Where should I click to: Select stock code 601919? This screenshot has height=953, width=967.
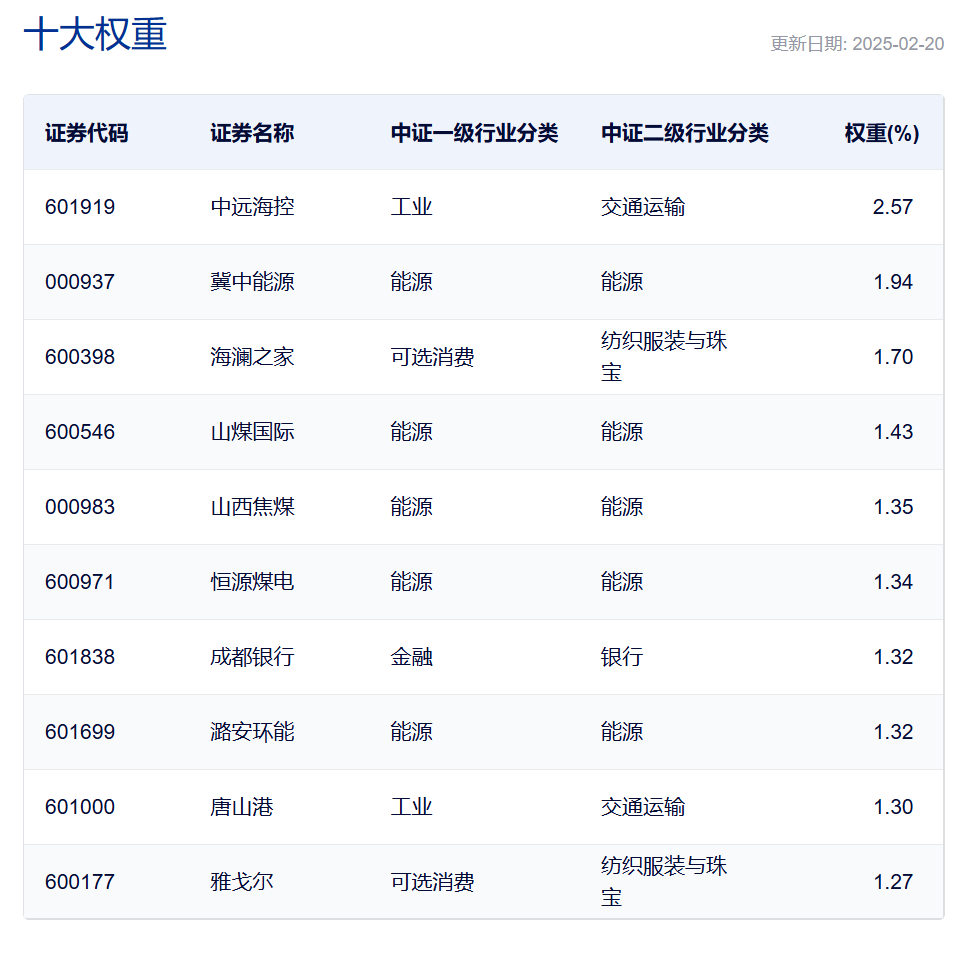click(80, 207)
